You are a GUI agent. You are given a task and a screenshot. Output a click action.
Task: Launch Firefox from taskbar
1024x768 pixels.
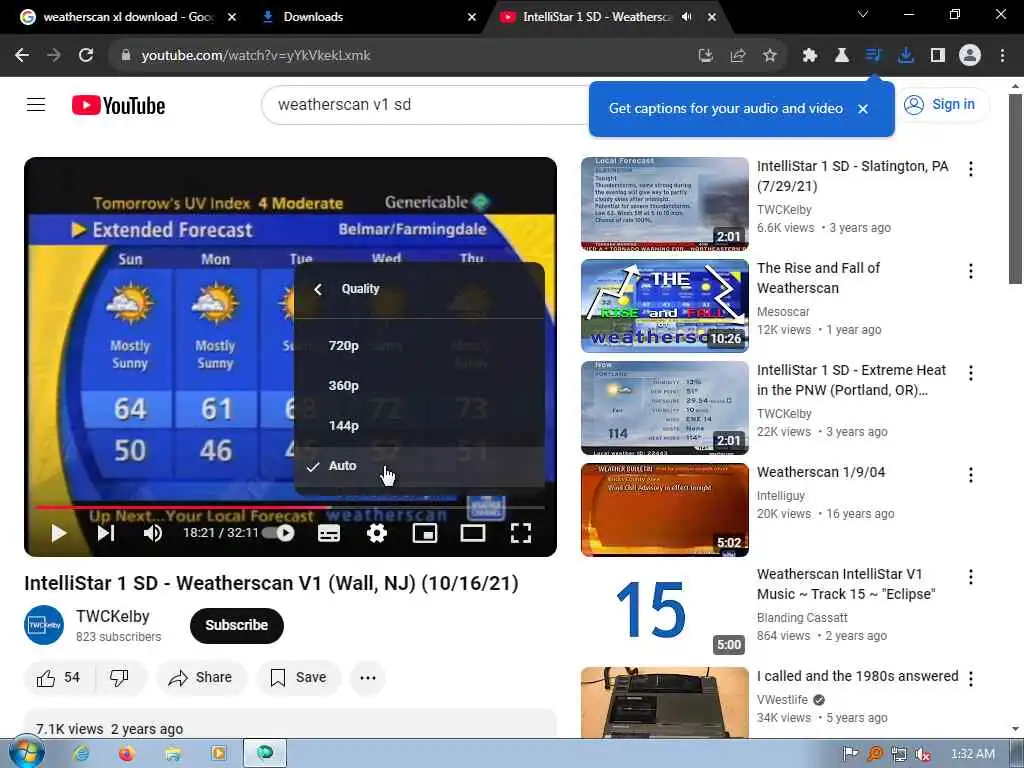pos(127,754)
